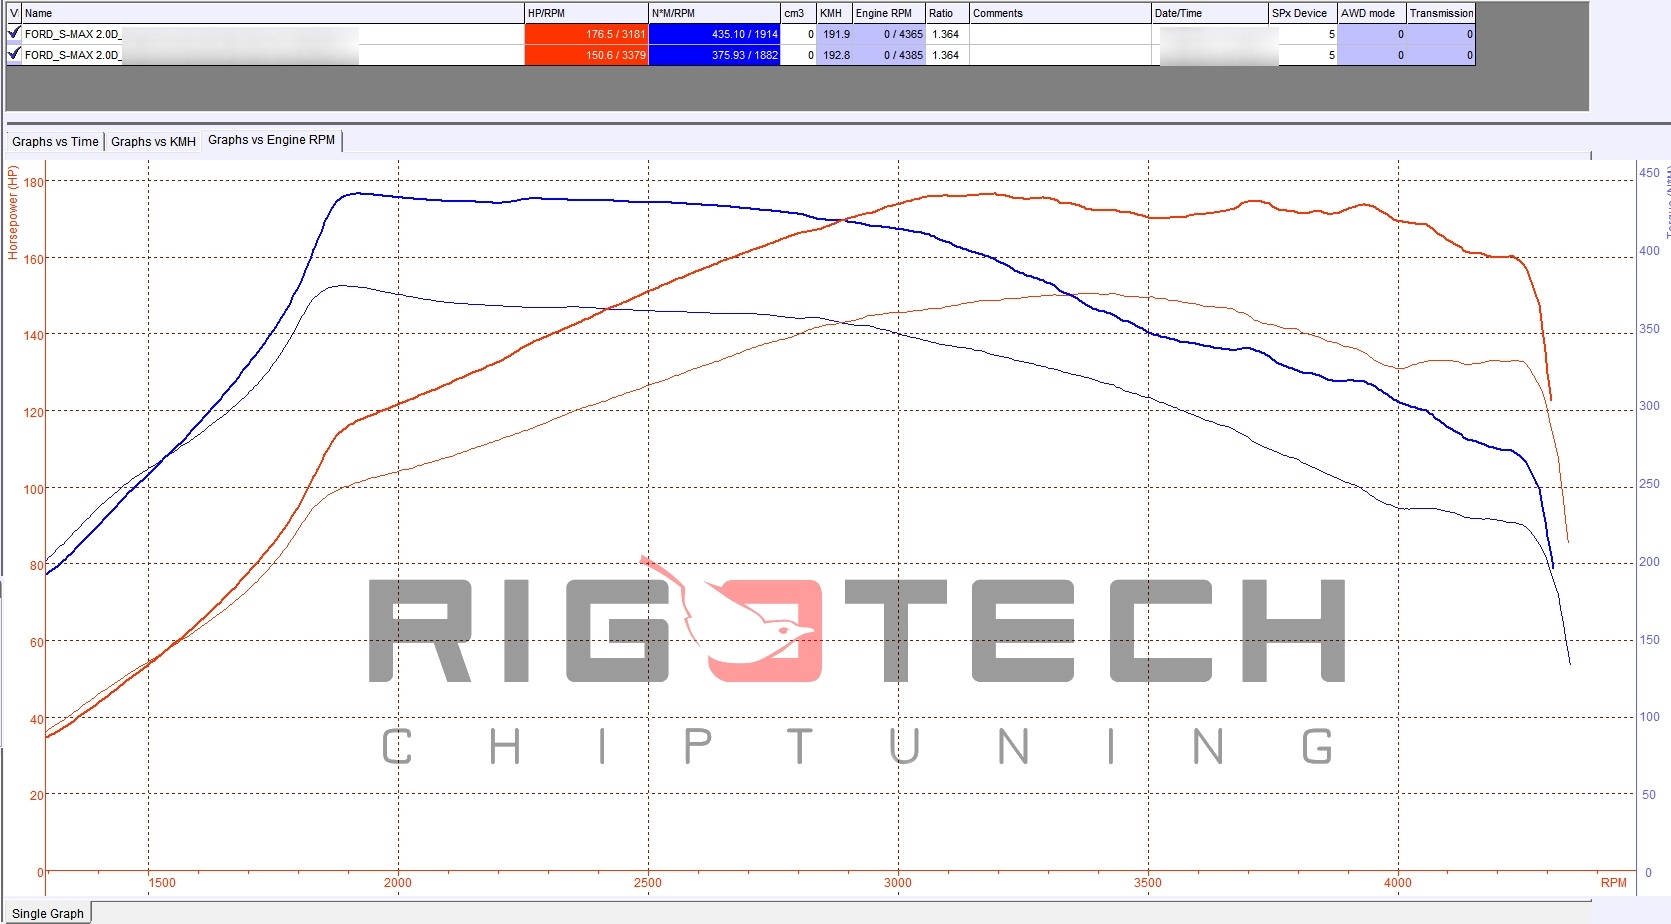Open the Single Graph tab
The image size is (1671, 924).
(48, 913)
